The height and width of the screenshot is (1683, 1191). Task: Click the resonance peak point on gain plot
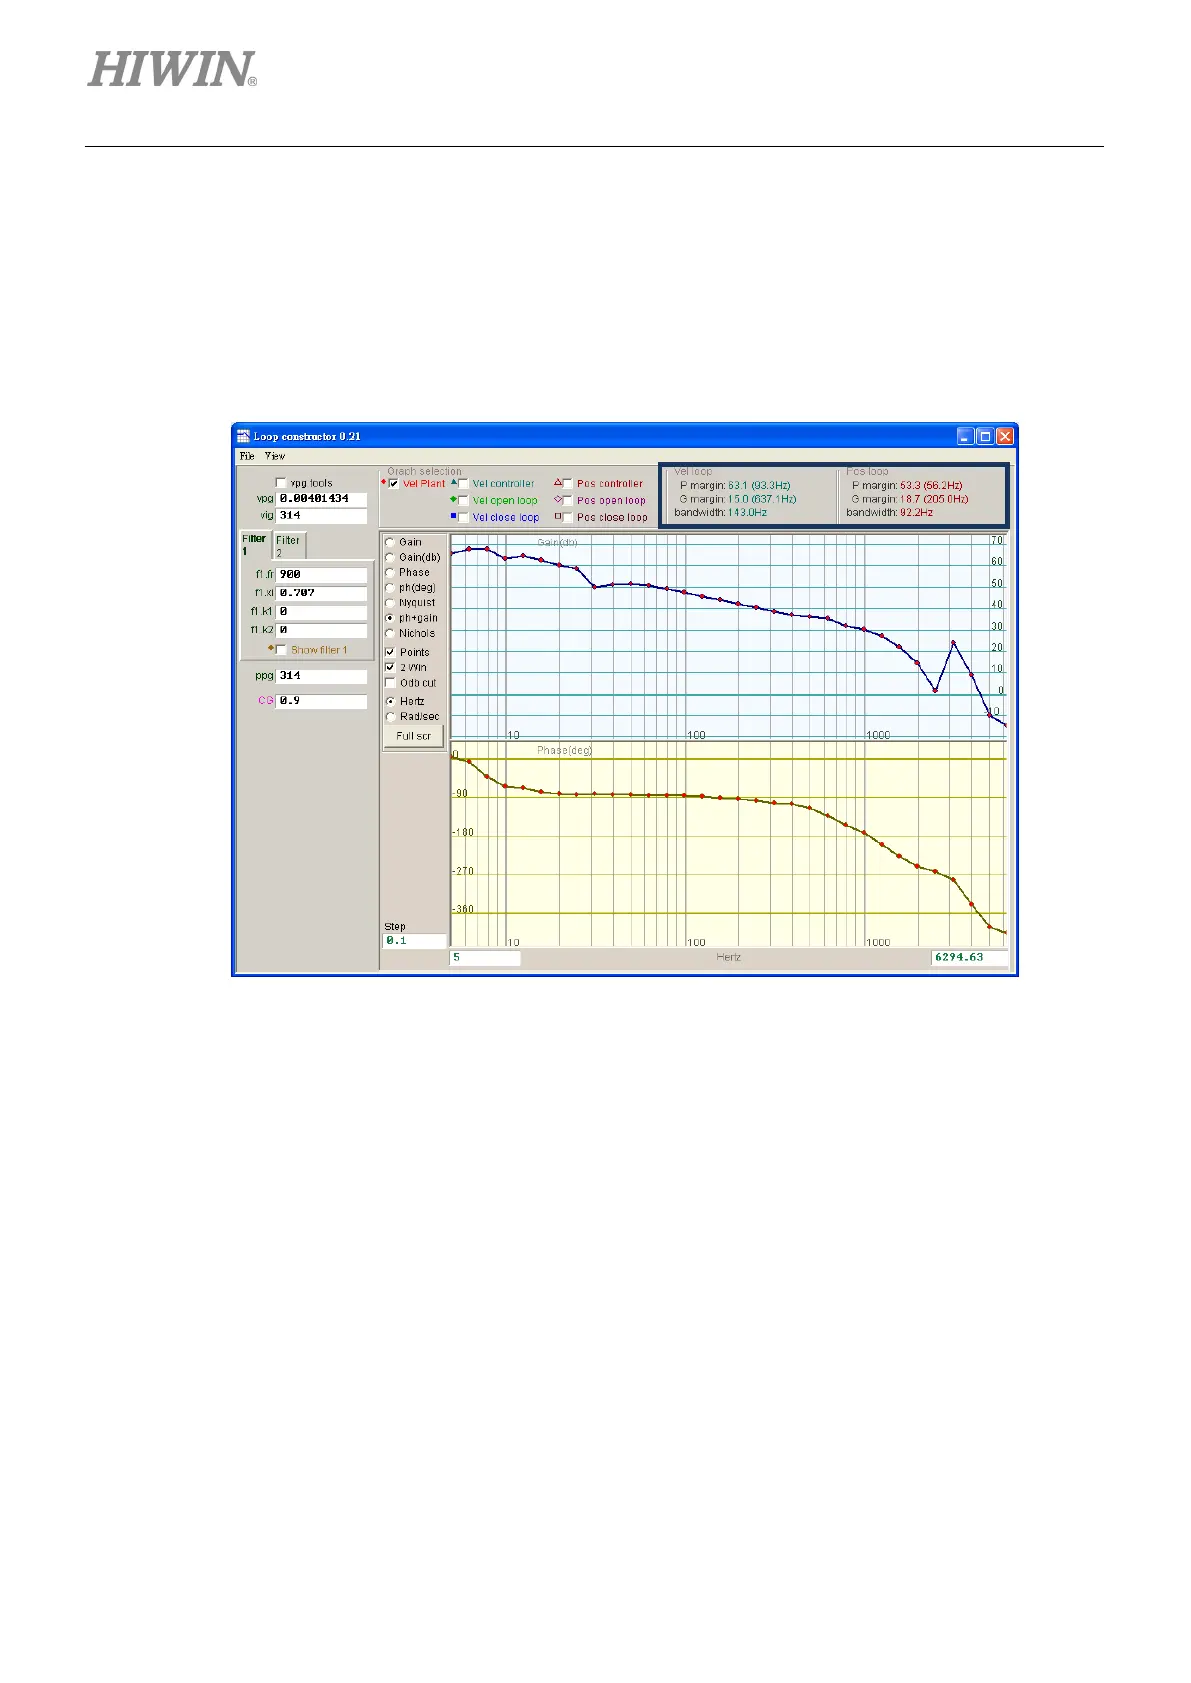(x=954, y=643)
